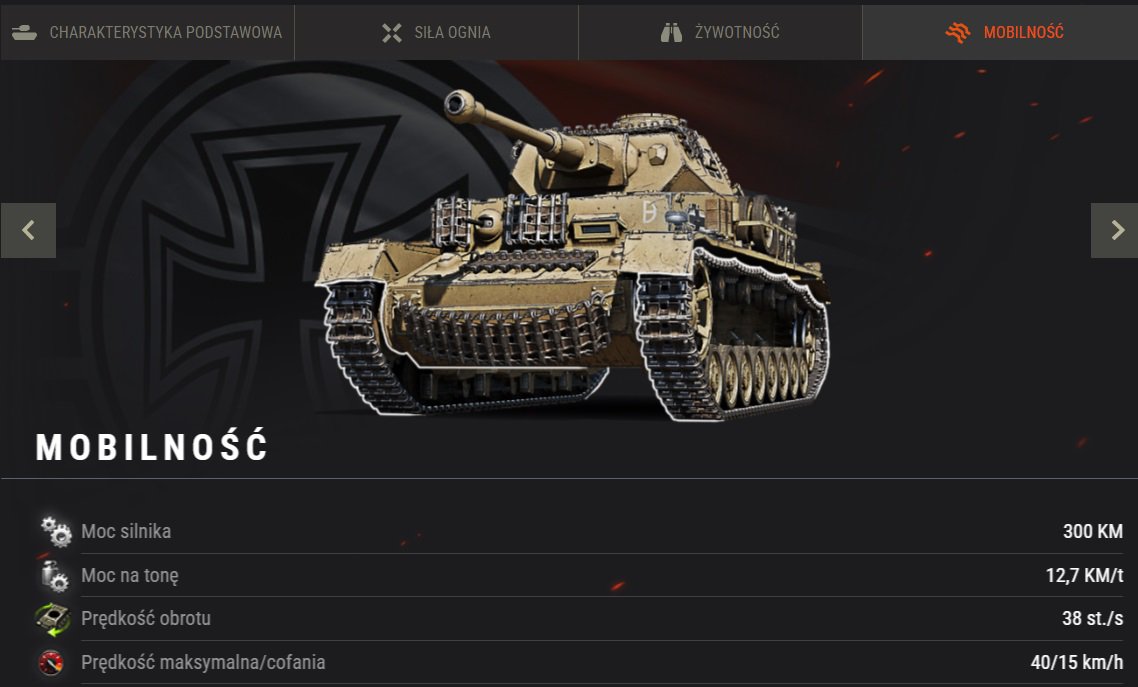The image size is (1138, 687).
Task: Click the Prędkość maksymalna/cofania label
Action: click(203, 662)
